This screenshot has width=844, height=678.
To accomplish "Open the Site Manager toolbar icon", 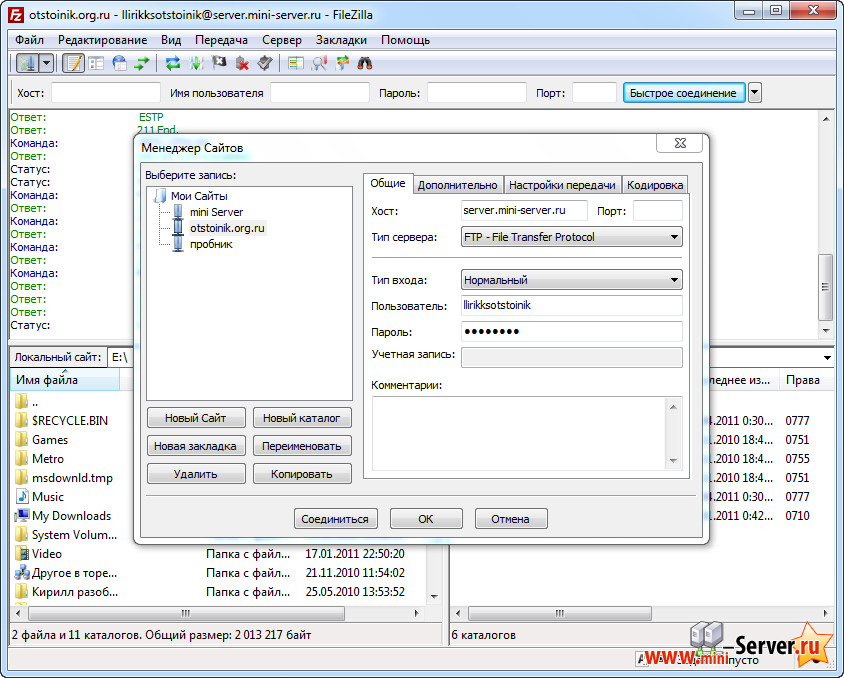I will pos(28,63).
